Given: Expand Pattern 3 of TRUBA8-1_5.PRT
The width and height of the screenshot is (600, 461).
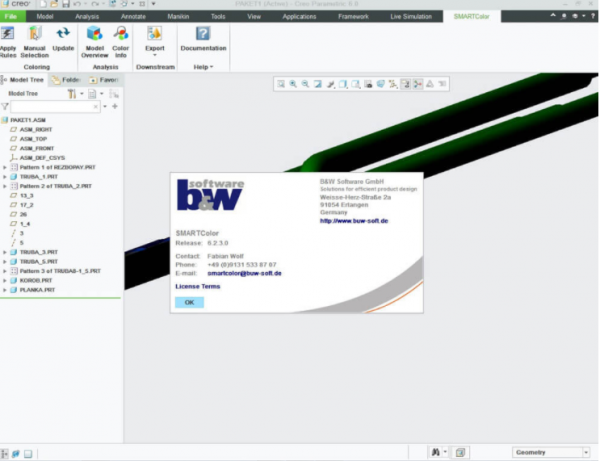Looking at the screenshot, I should coord(5,271).
